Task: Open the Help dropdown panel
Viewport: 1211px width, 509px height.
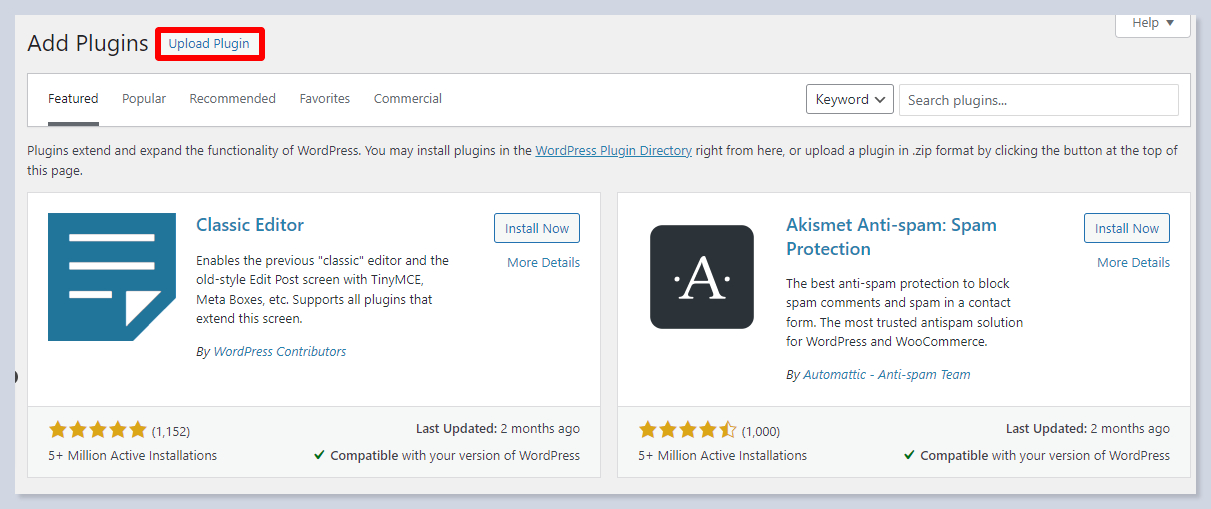Action: coord(1152,23)
